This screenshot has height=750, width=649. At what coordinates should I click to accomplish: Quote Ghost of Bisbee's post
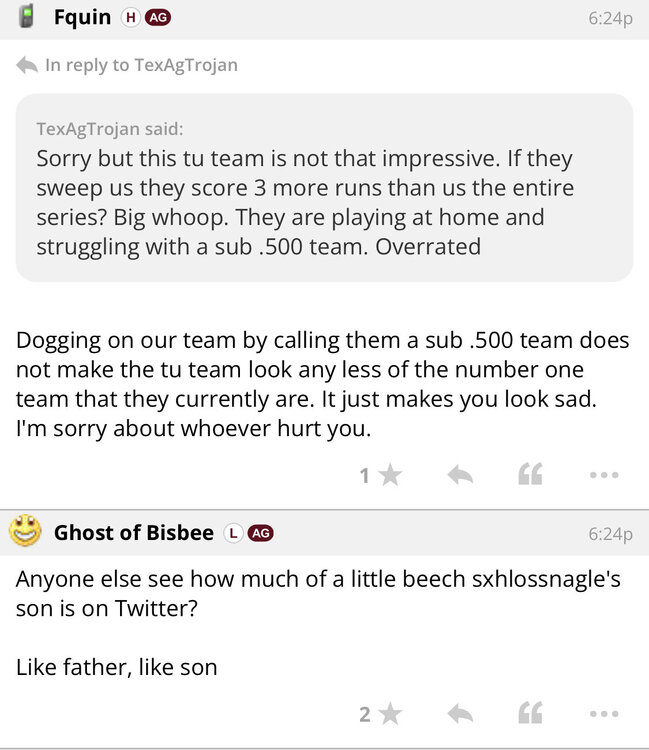tap(530, 714)
